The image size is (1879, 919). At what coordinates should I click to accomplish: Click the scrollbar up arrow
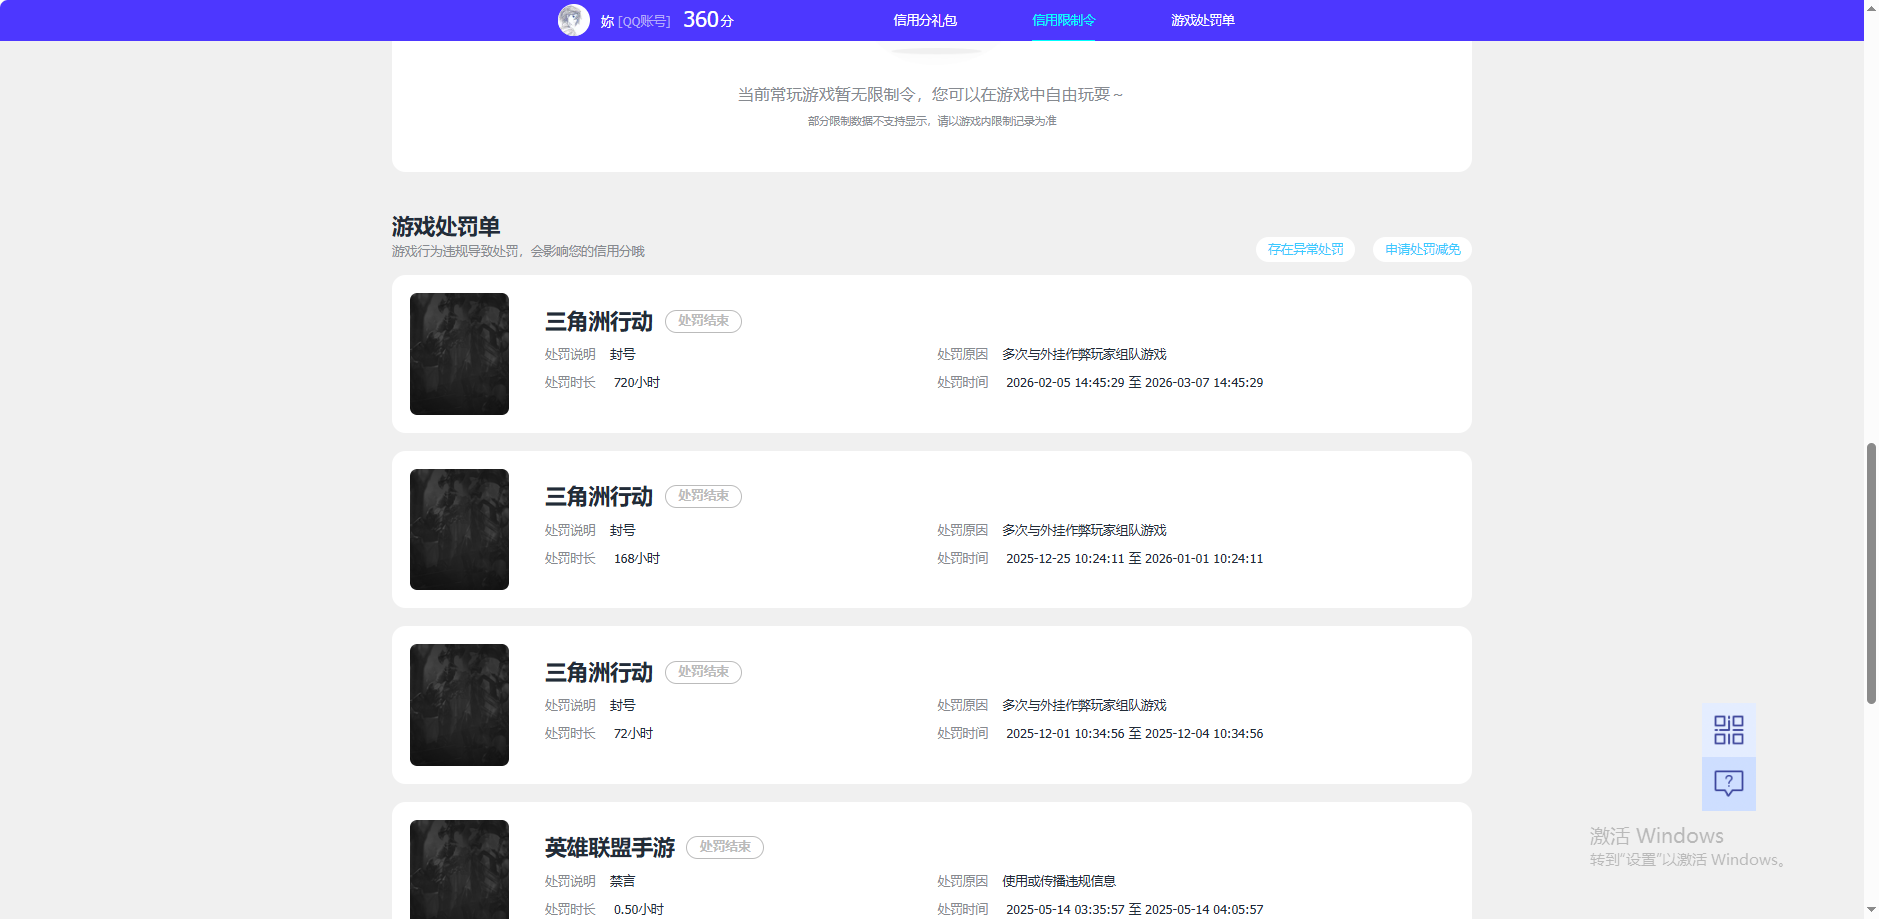click(x=1871, y=7)
